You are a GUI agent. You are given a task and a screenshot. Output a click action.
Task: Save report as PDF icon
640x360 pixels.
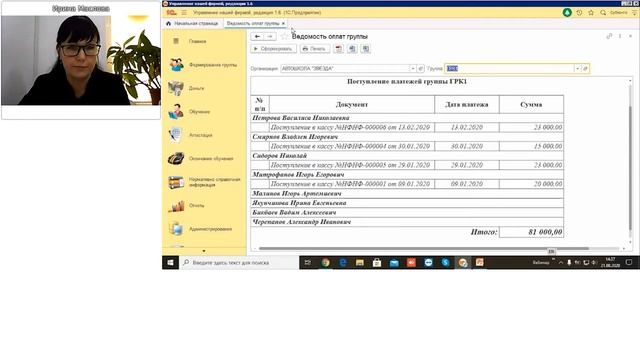pyautogui.click(x=338, y=49)
